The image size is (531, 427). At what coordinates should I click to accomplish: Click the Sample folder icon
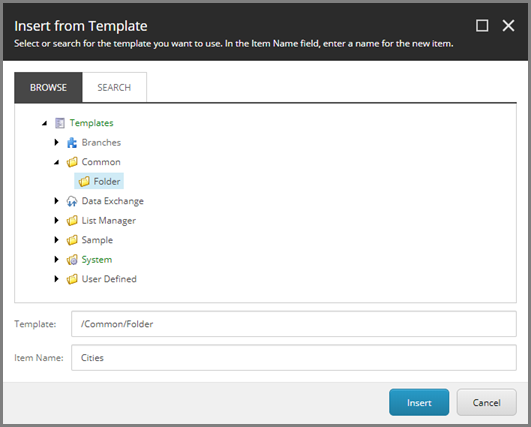(x=72, y=240)
